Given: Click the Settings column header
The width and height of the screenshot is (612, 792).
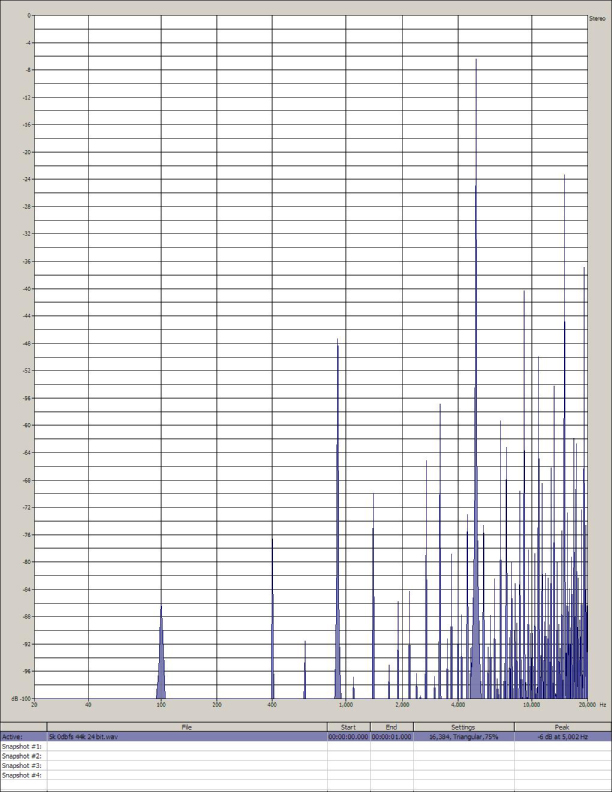Looking at the screenshot, I should [x=463, y=727].
